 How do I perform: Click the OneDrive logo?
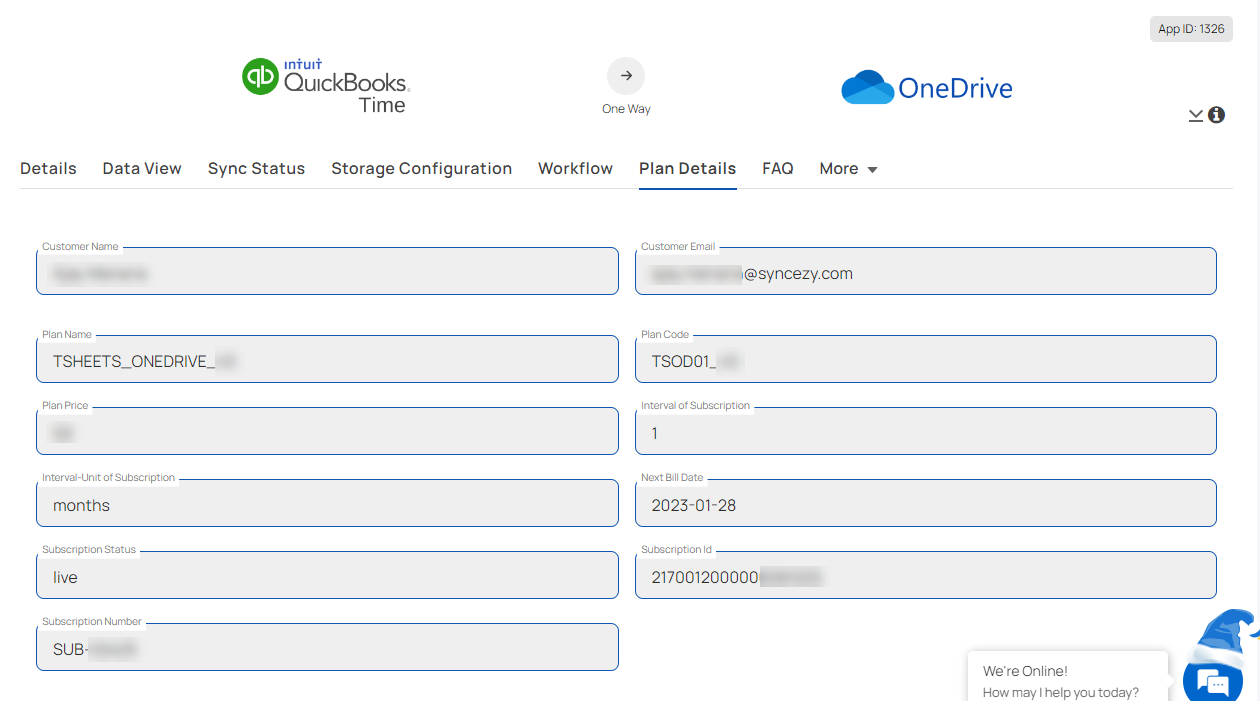tap(927, 88)
